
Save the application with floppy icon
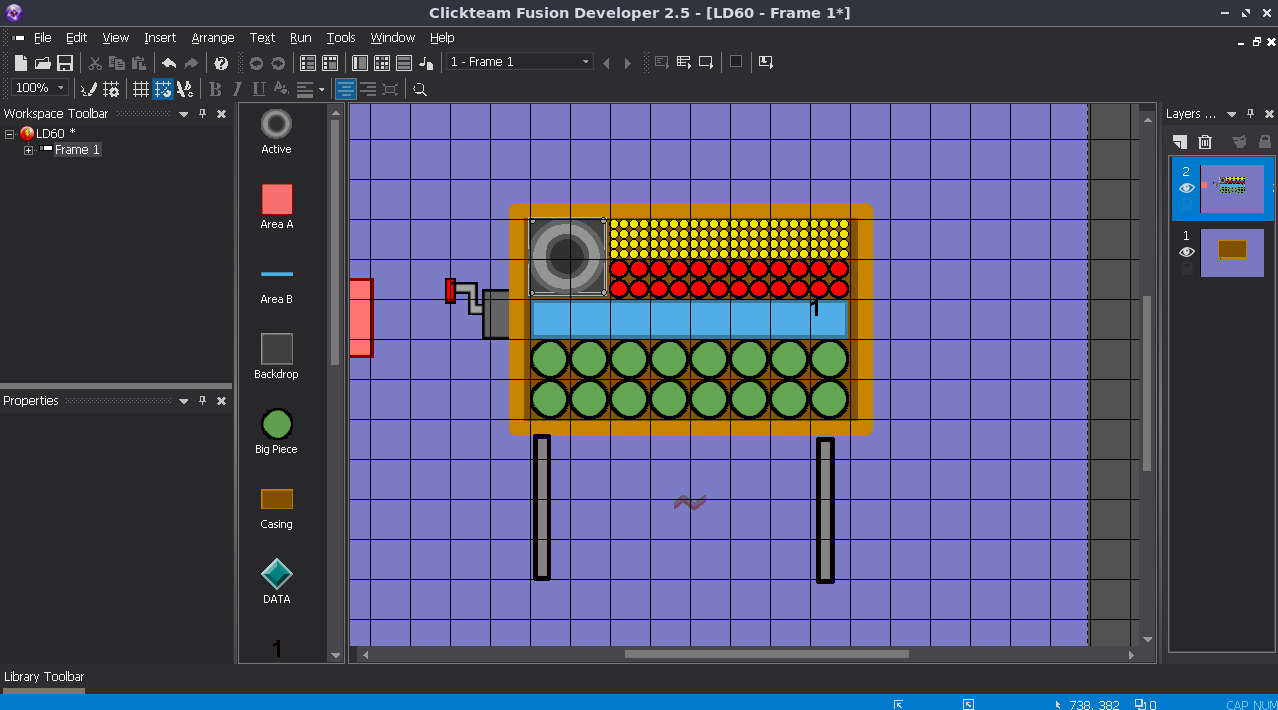point(64,62)
